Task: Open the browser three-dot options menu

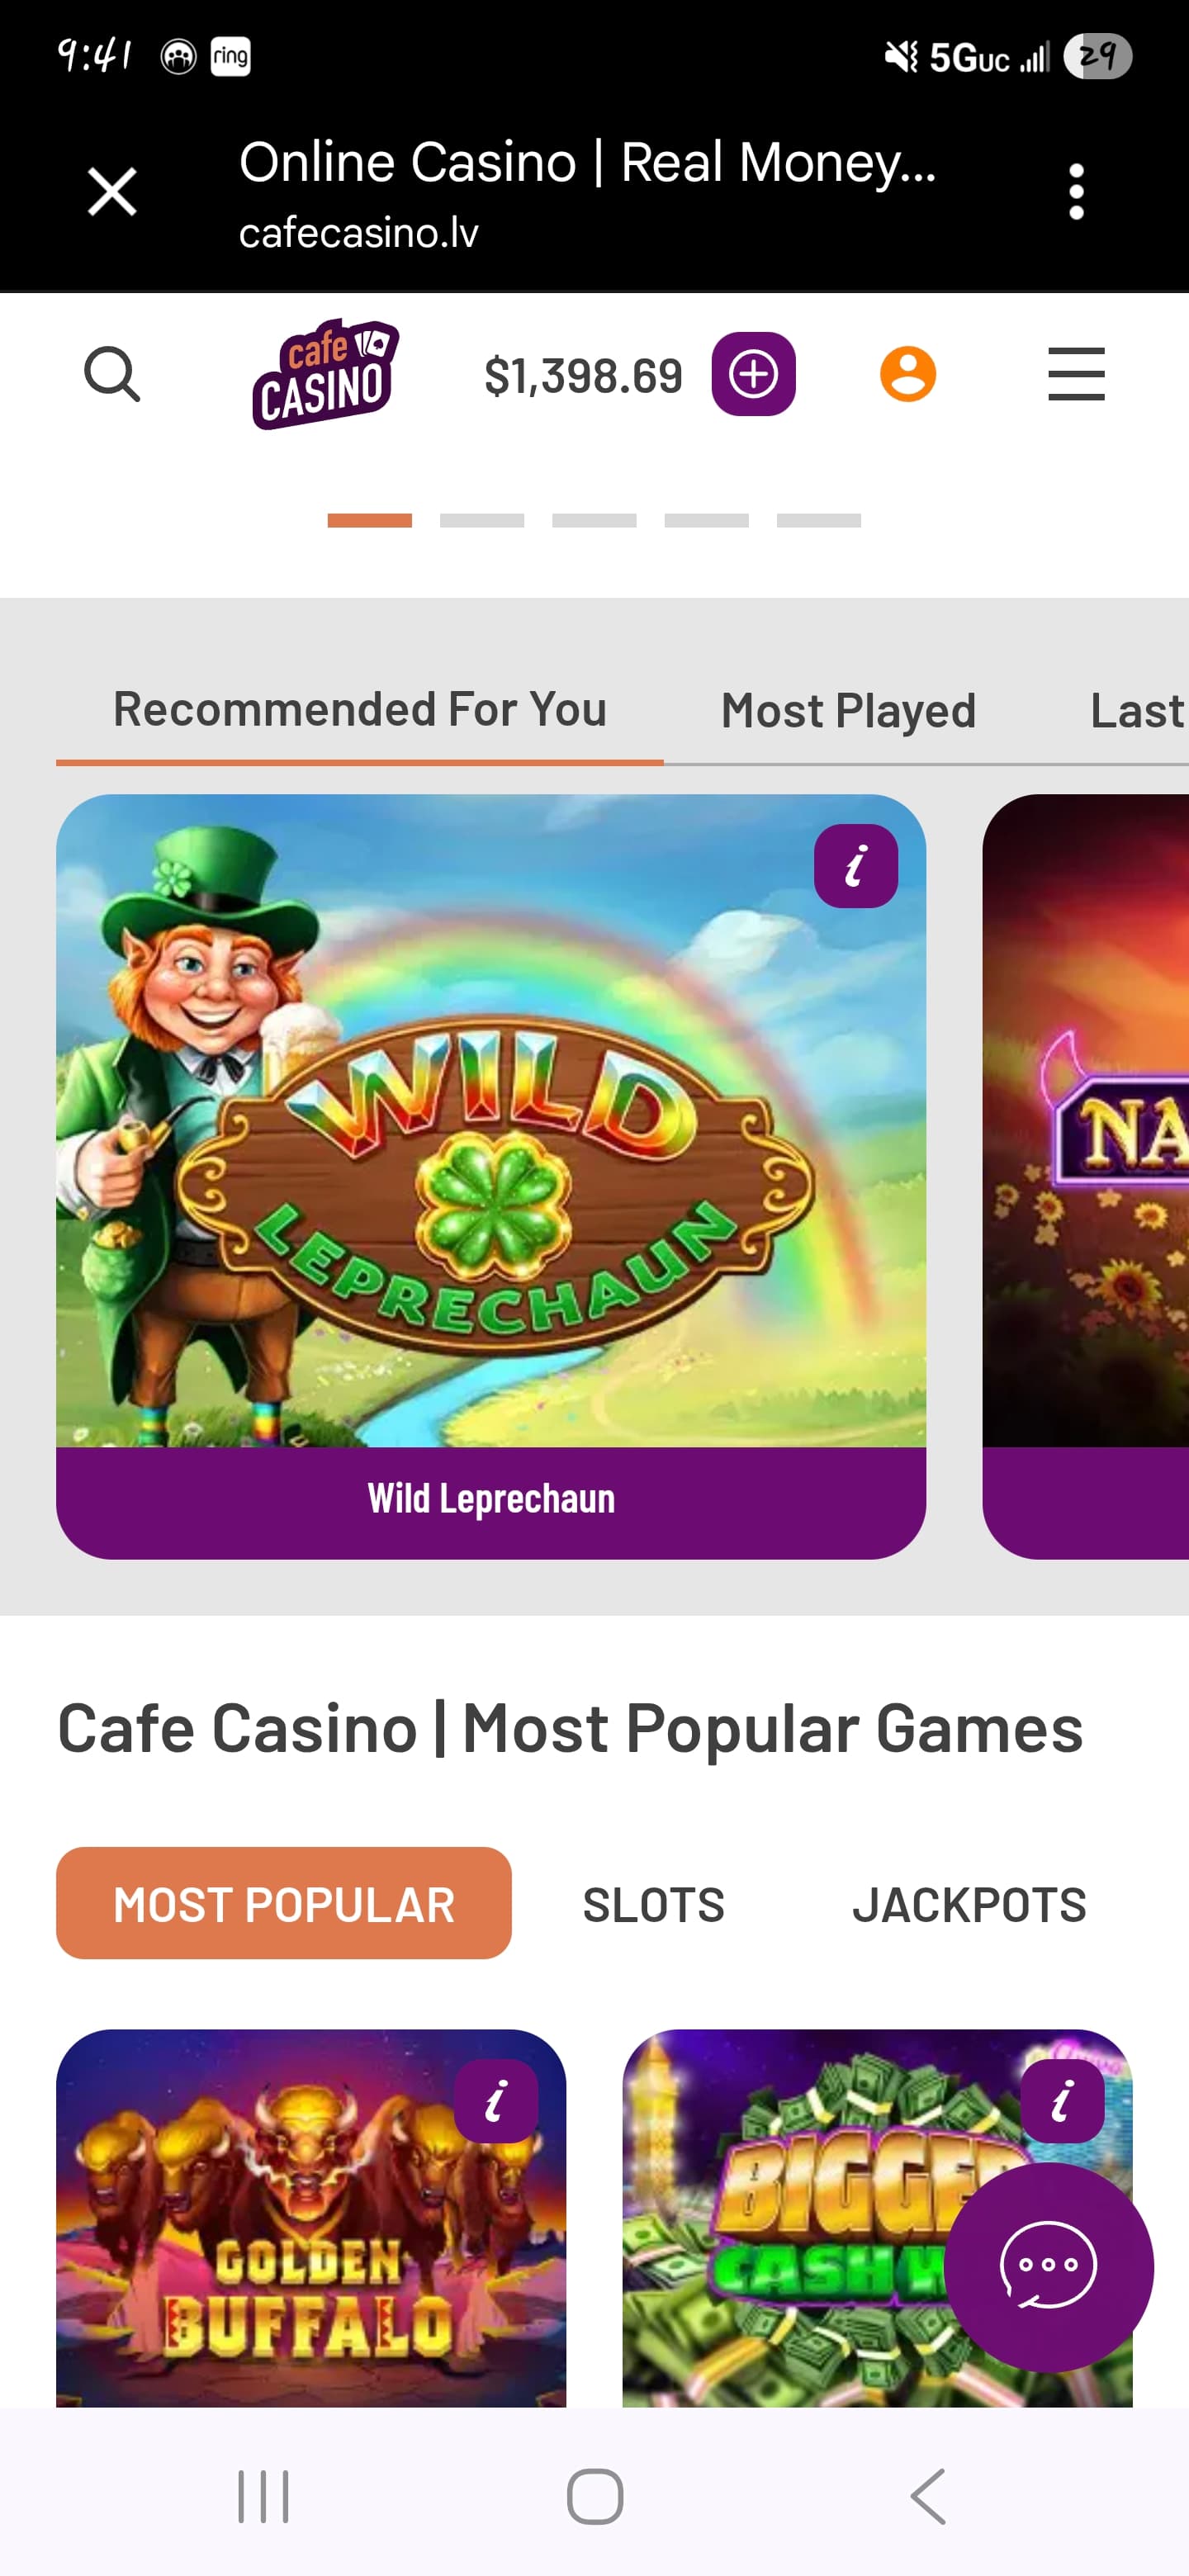Action: coord(1076,192)
